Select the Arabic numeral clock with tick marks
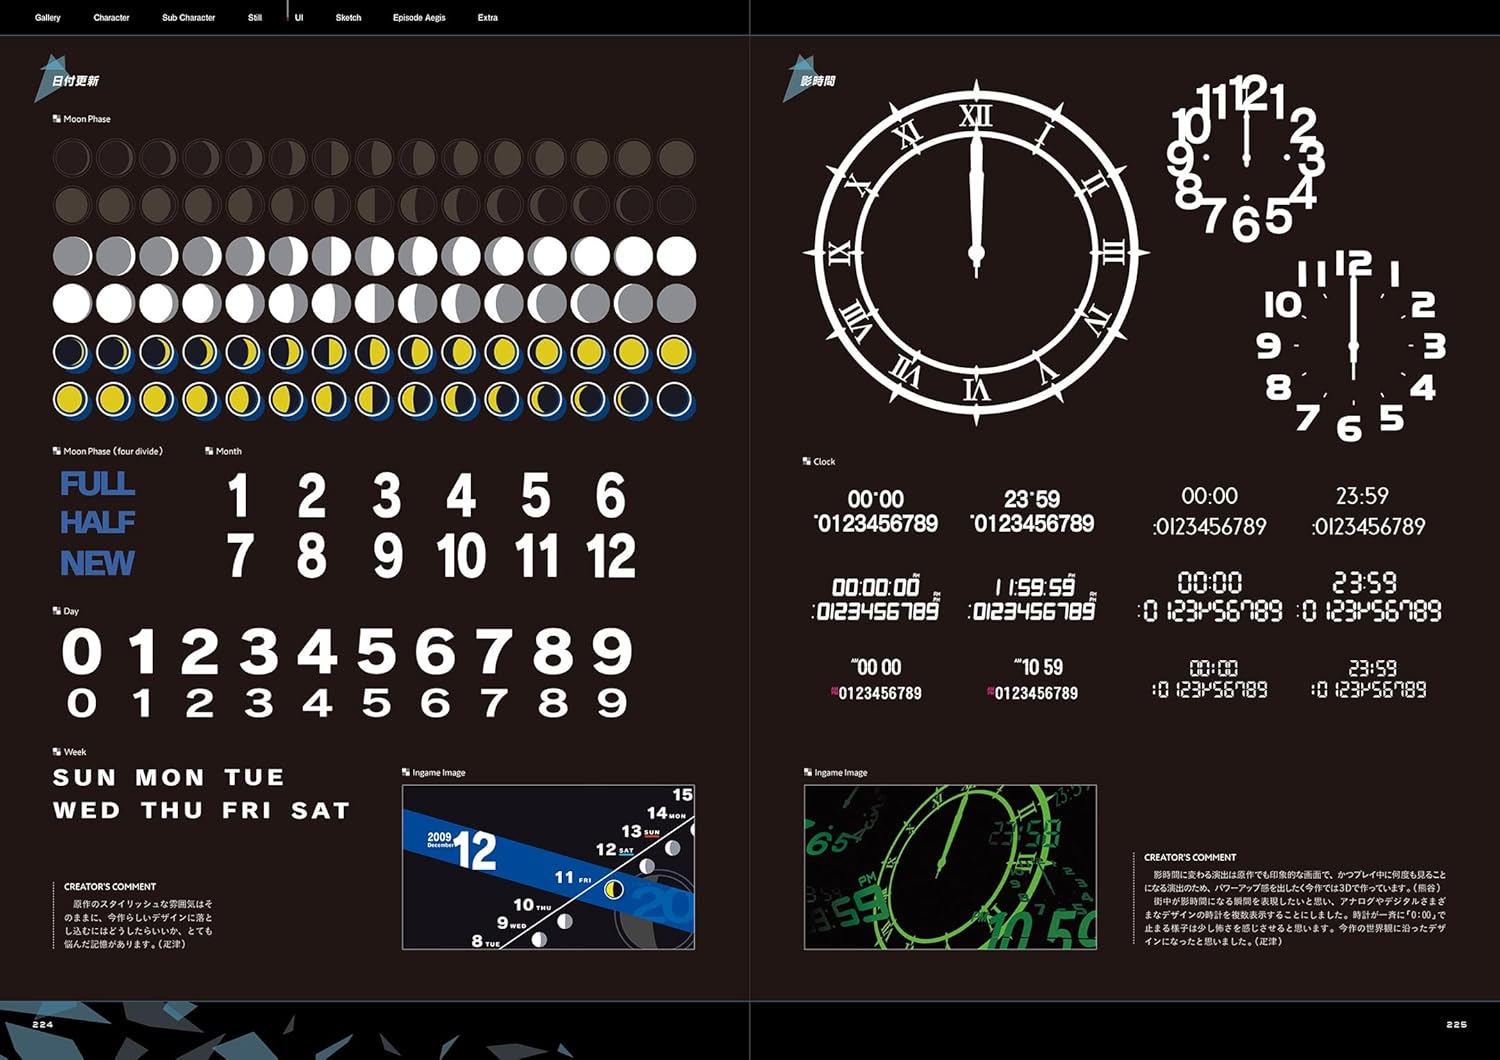This screenshot has width=1500, height=1060. click(x=1352, y=345)
